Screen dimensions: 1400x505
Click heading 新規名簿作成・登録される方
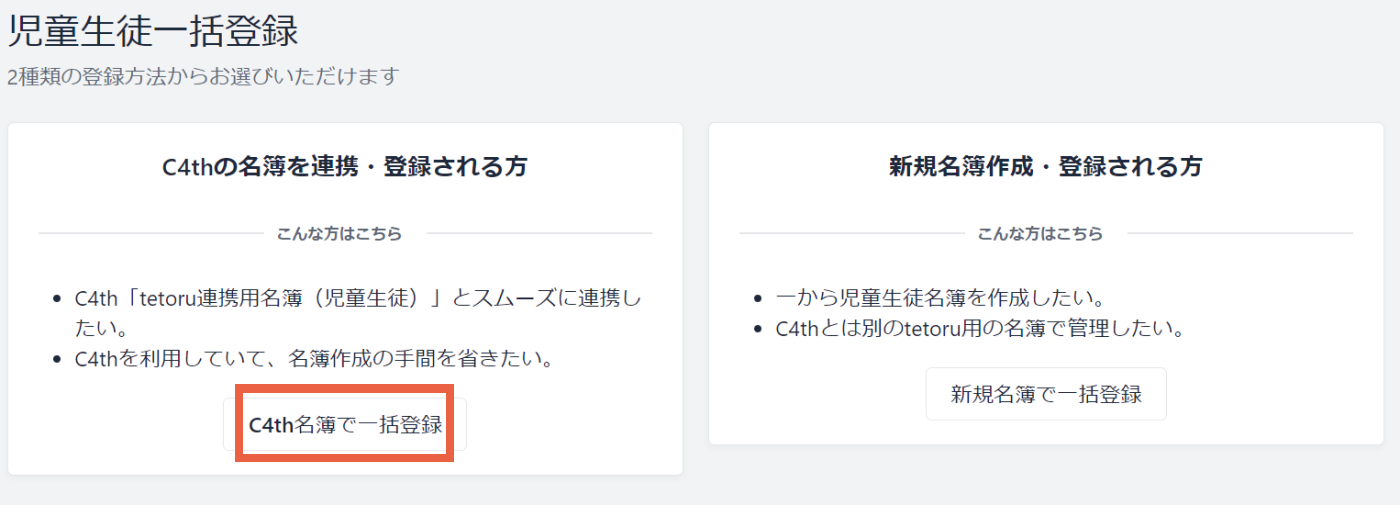click(x=1046, y=166)
